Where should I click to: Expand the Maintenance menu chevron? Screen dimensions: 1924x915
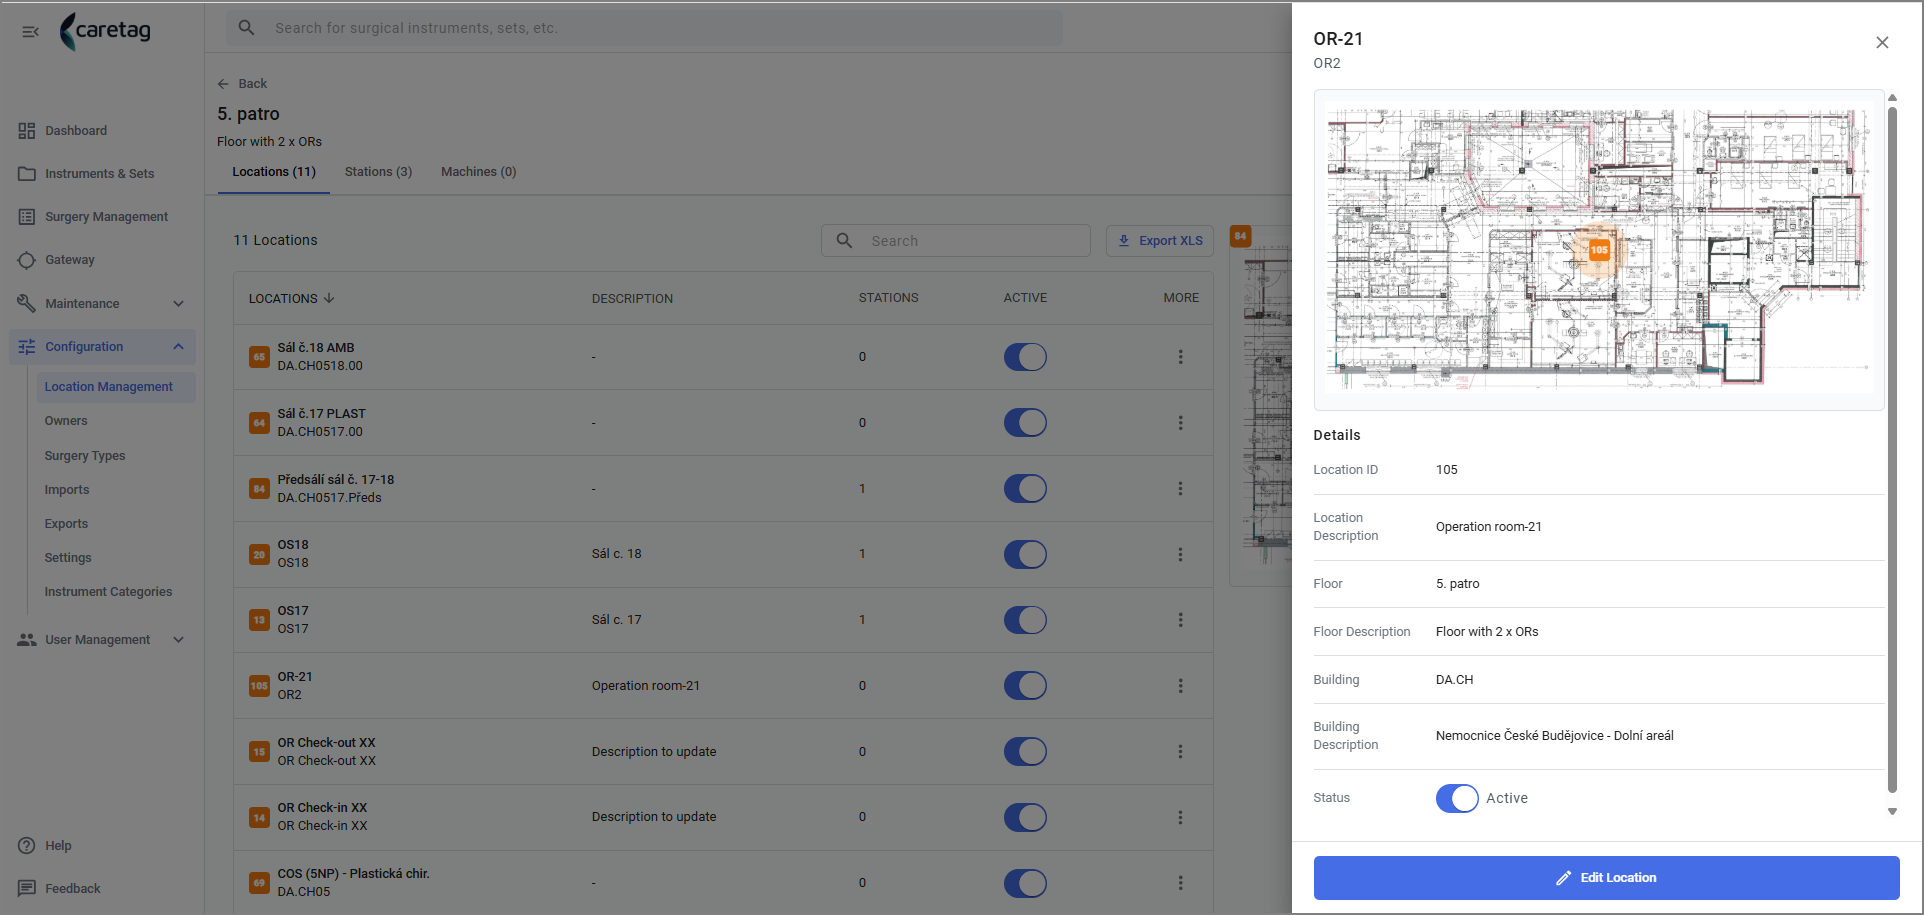[178, 304]
